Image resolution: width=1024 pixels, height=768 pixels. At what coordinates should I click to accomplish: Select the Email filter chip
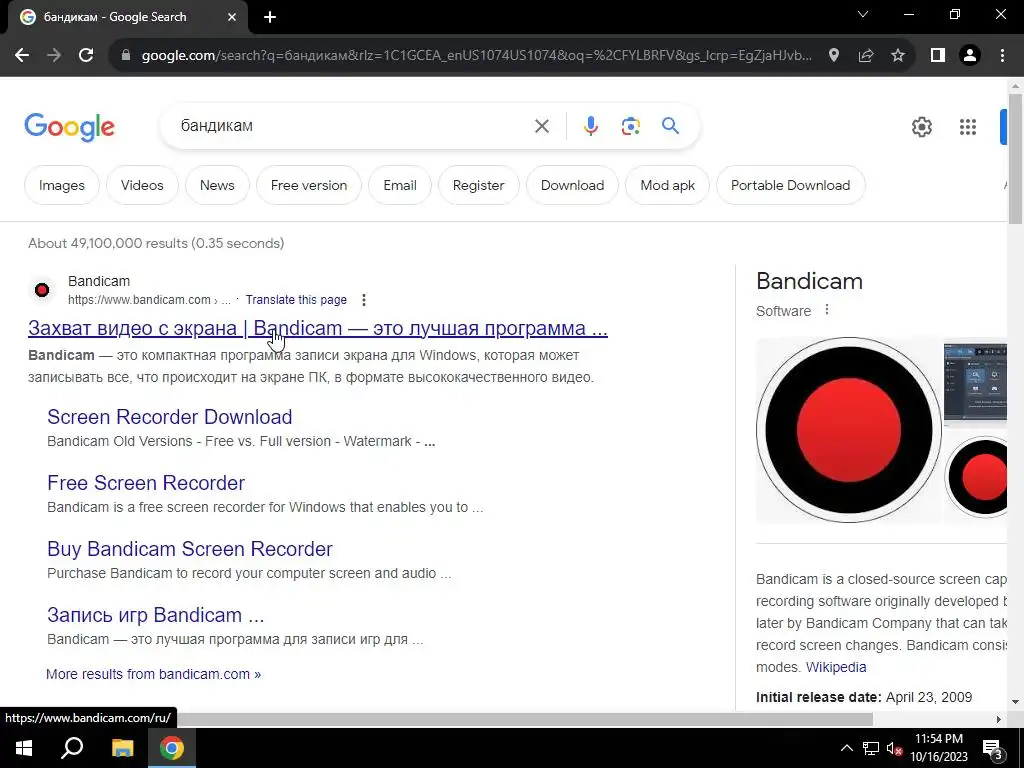coord(400,185)
